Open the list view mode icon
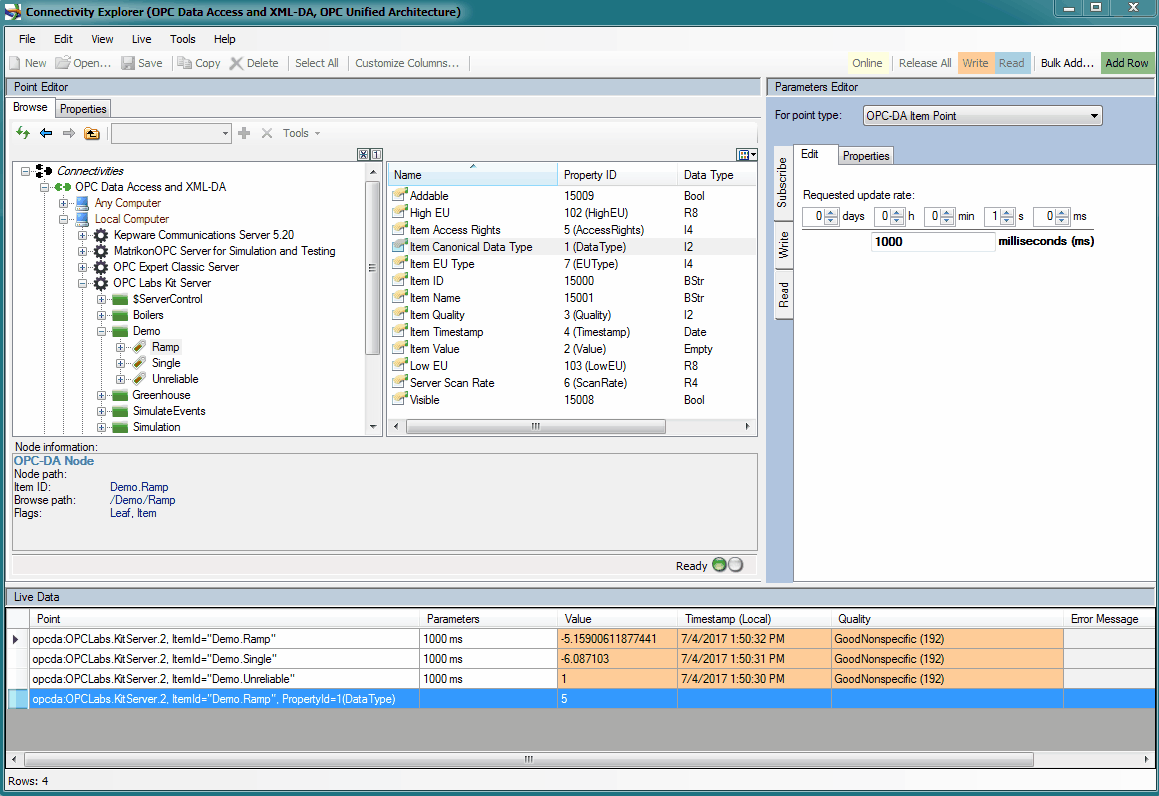Image resolution: width=1159 pixels, height=796 pixels. point(745,154)
